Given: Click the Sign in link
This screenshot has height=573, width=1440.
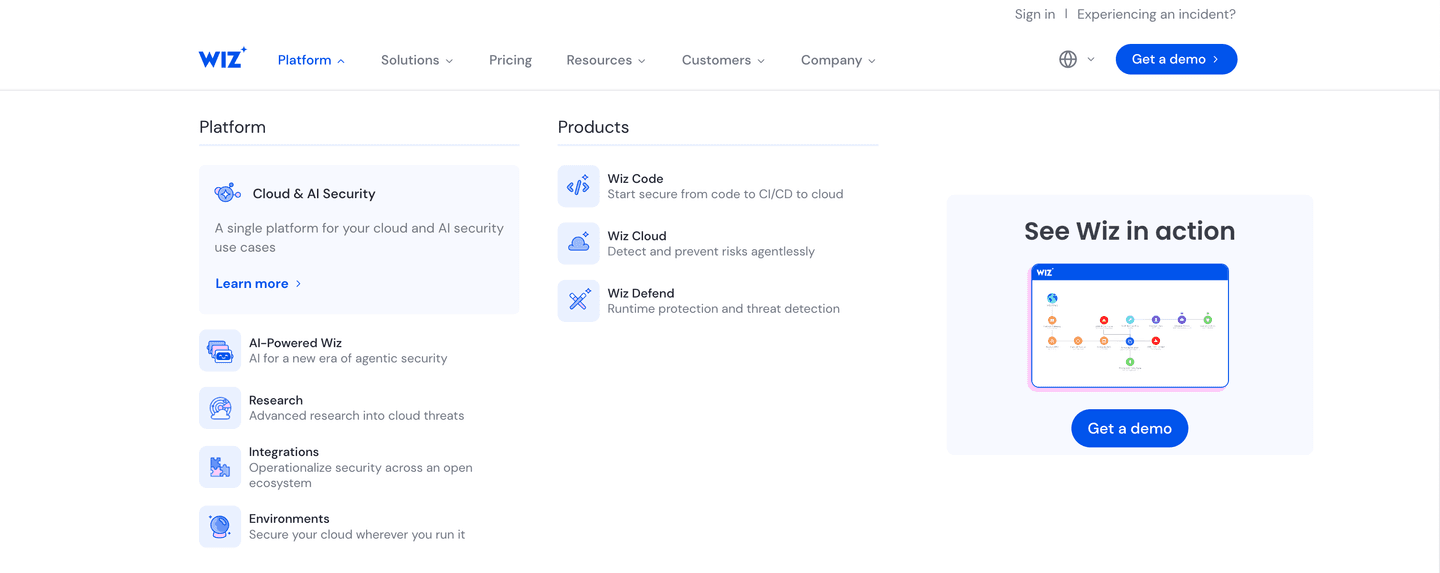Looking at the screenshot, I should click(1035, 14).
